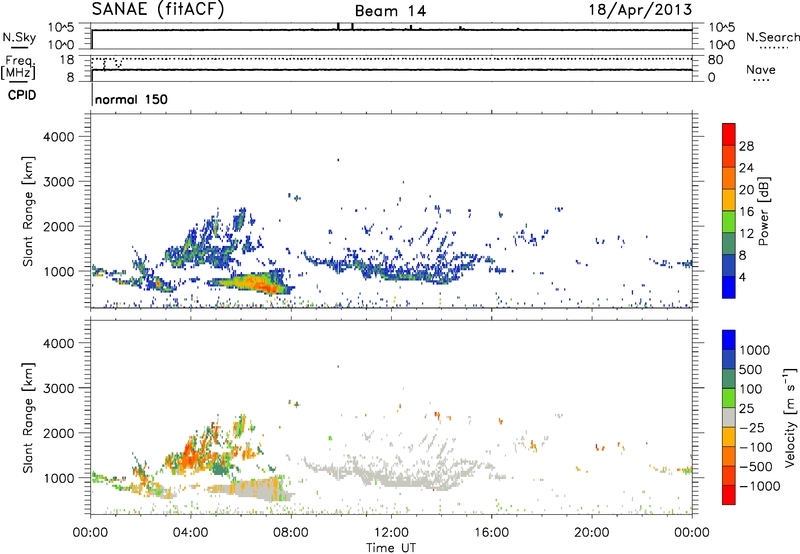
Task: Click the '08:00' time axis tick
Action: tap(291, 533)
